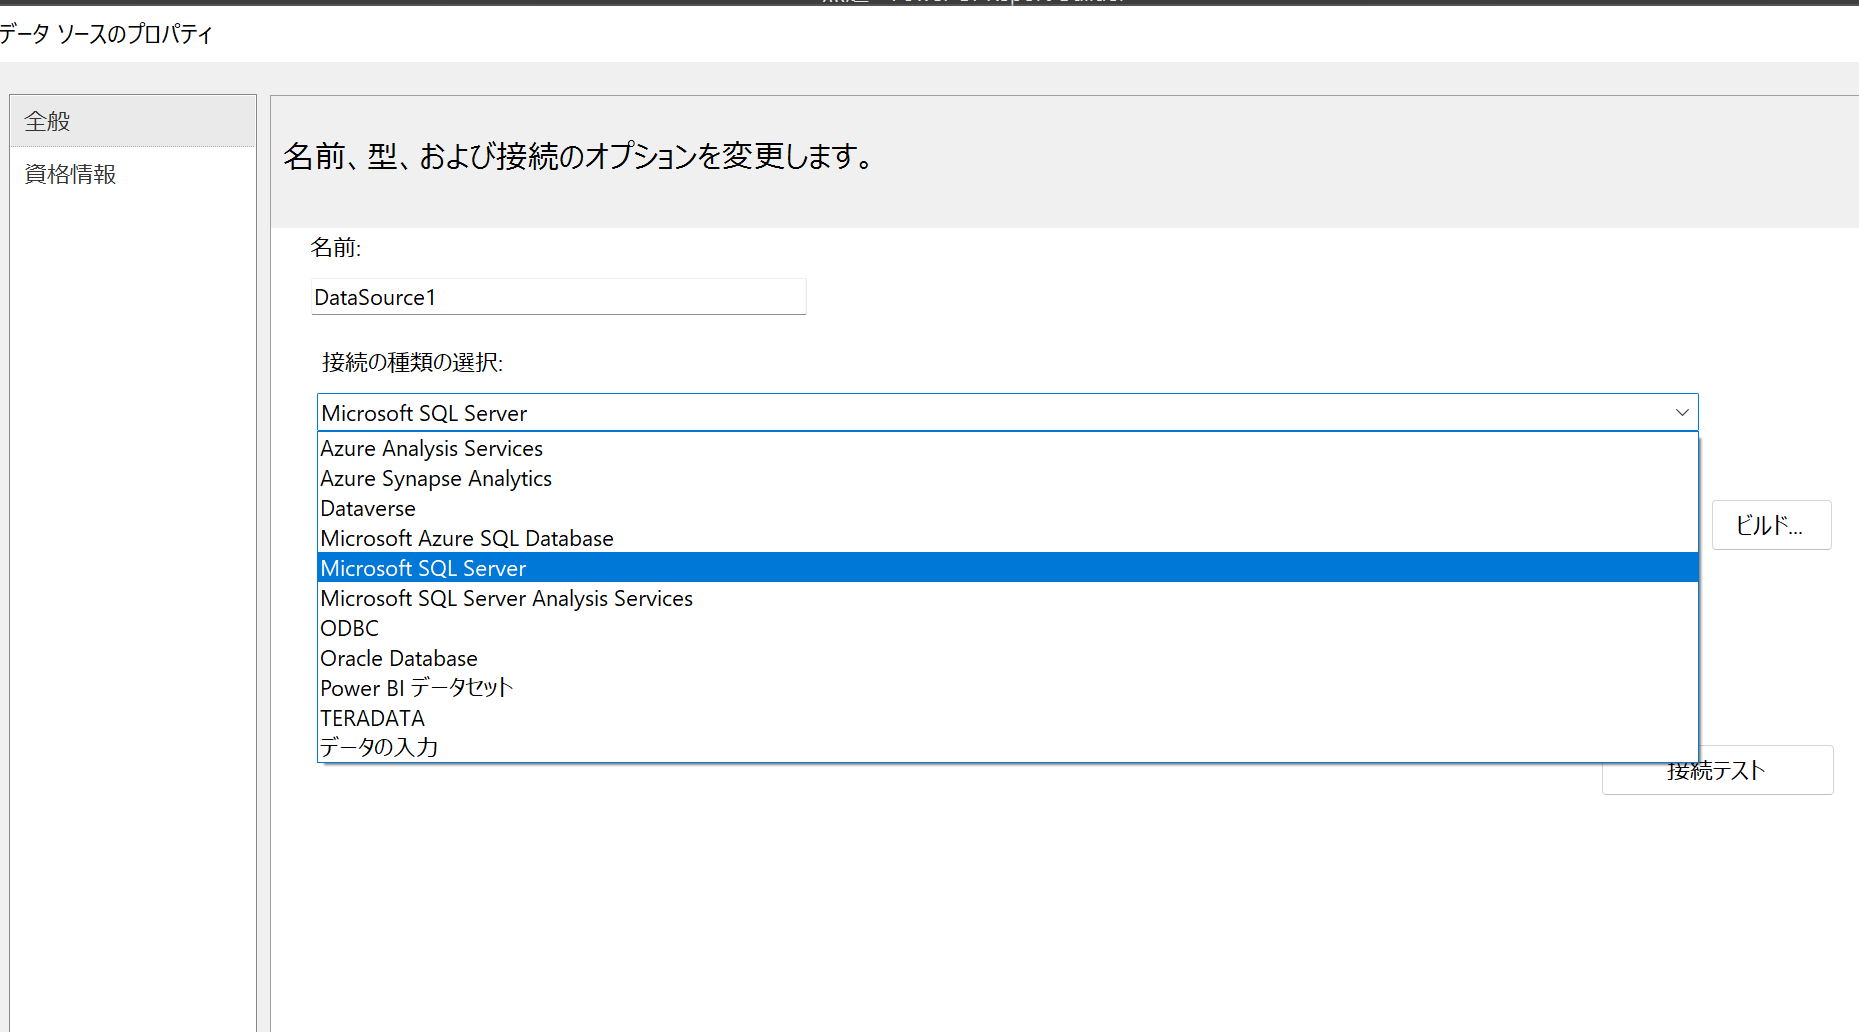Screen dimensions: 1859x1032
Task: Click the Microsoft SQL Server combo box
Action: click(x=1007, y=413)
